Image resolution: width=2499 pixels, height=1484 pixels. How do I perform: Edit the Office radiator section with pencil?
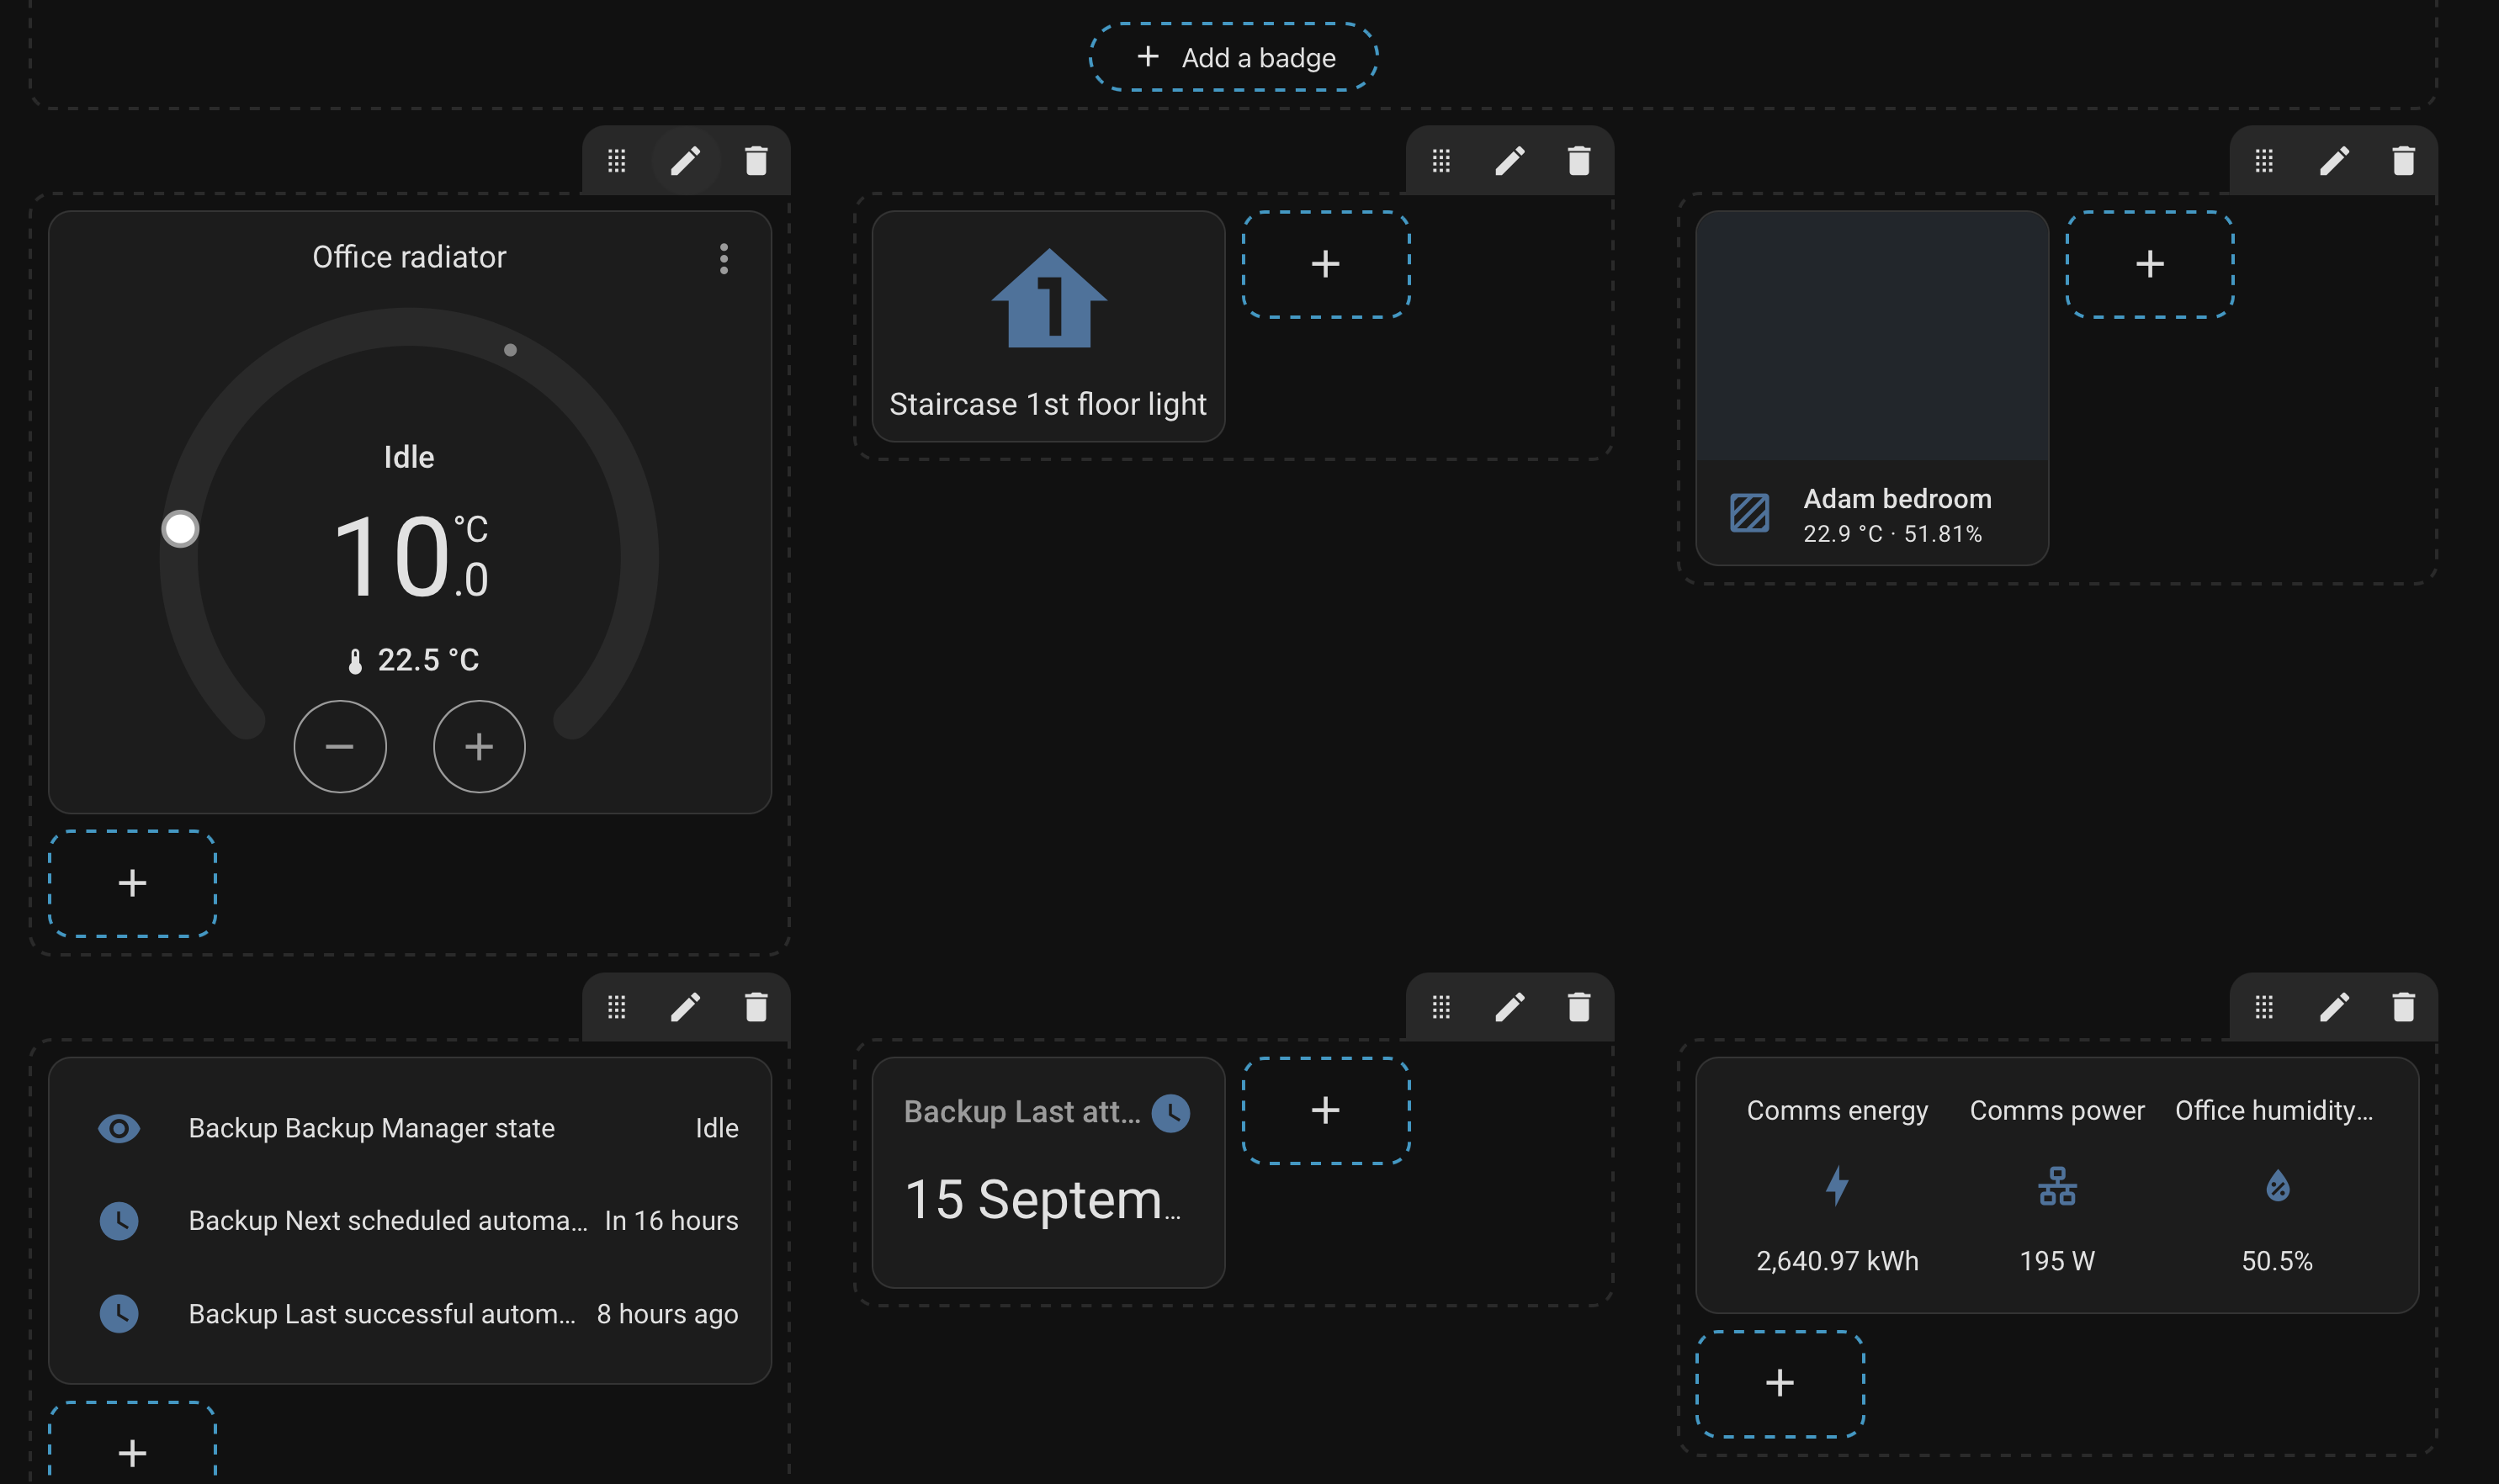pos(685,161)
